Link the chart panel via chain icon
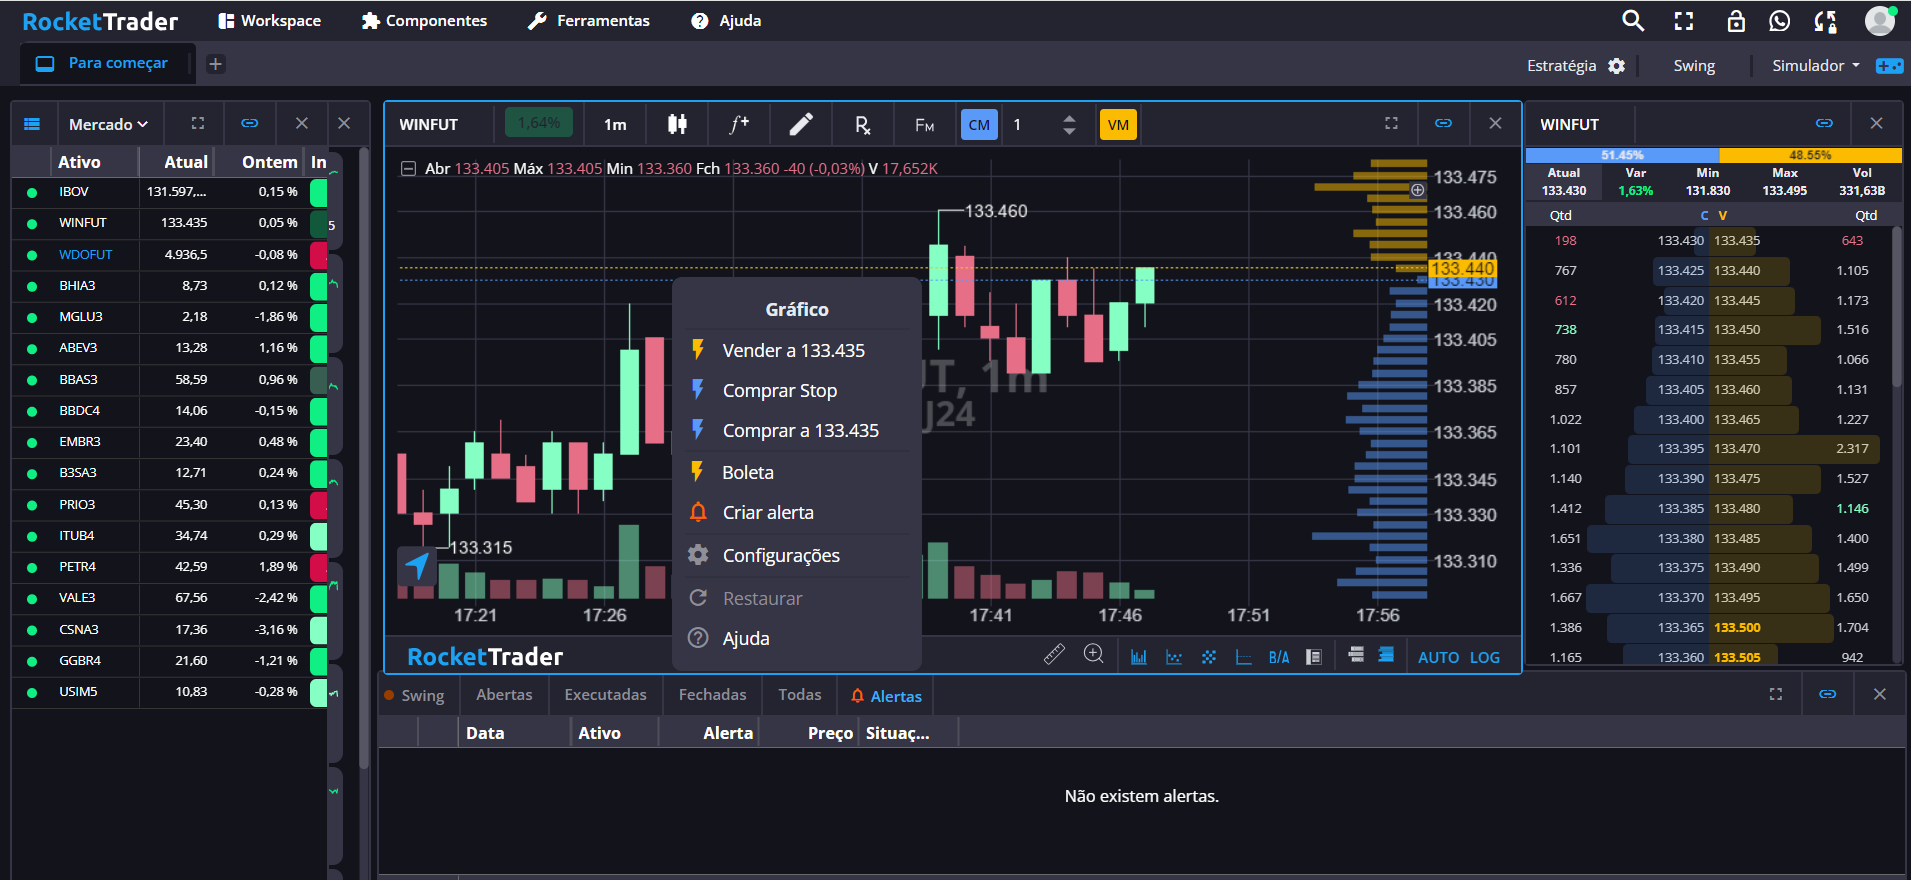The height and width of the screenshot is (880, 1911). (x=1443, y=123)
